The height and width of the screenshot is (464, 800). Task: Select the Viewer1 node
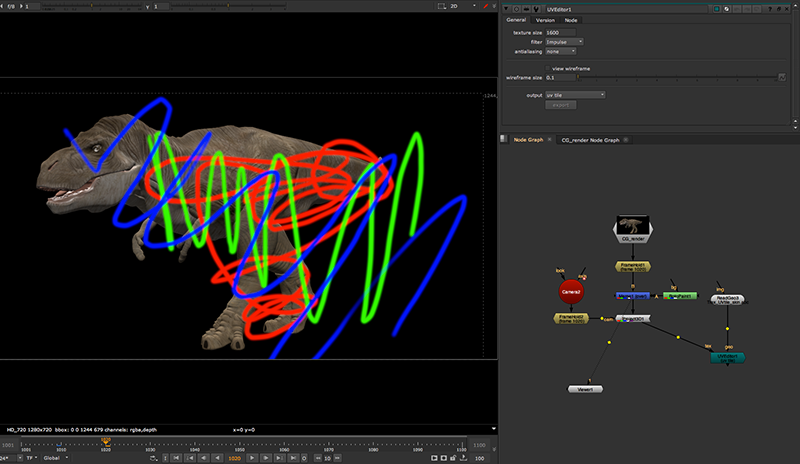pyautogui.click(x=583, y=388)
